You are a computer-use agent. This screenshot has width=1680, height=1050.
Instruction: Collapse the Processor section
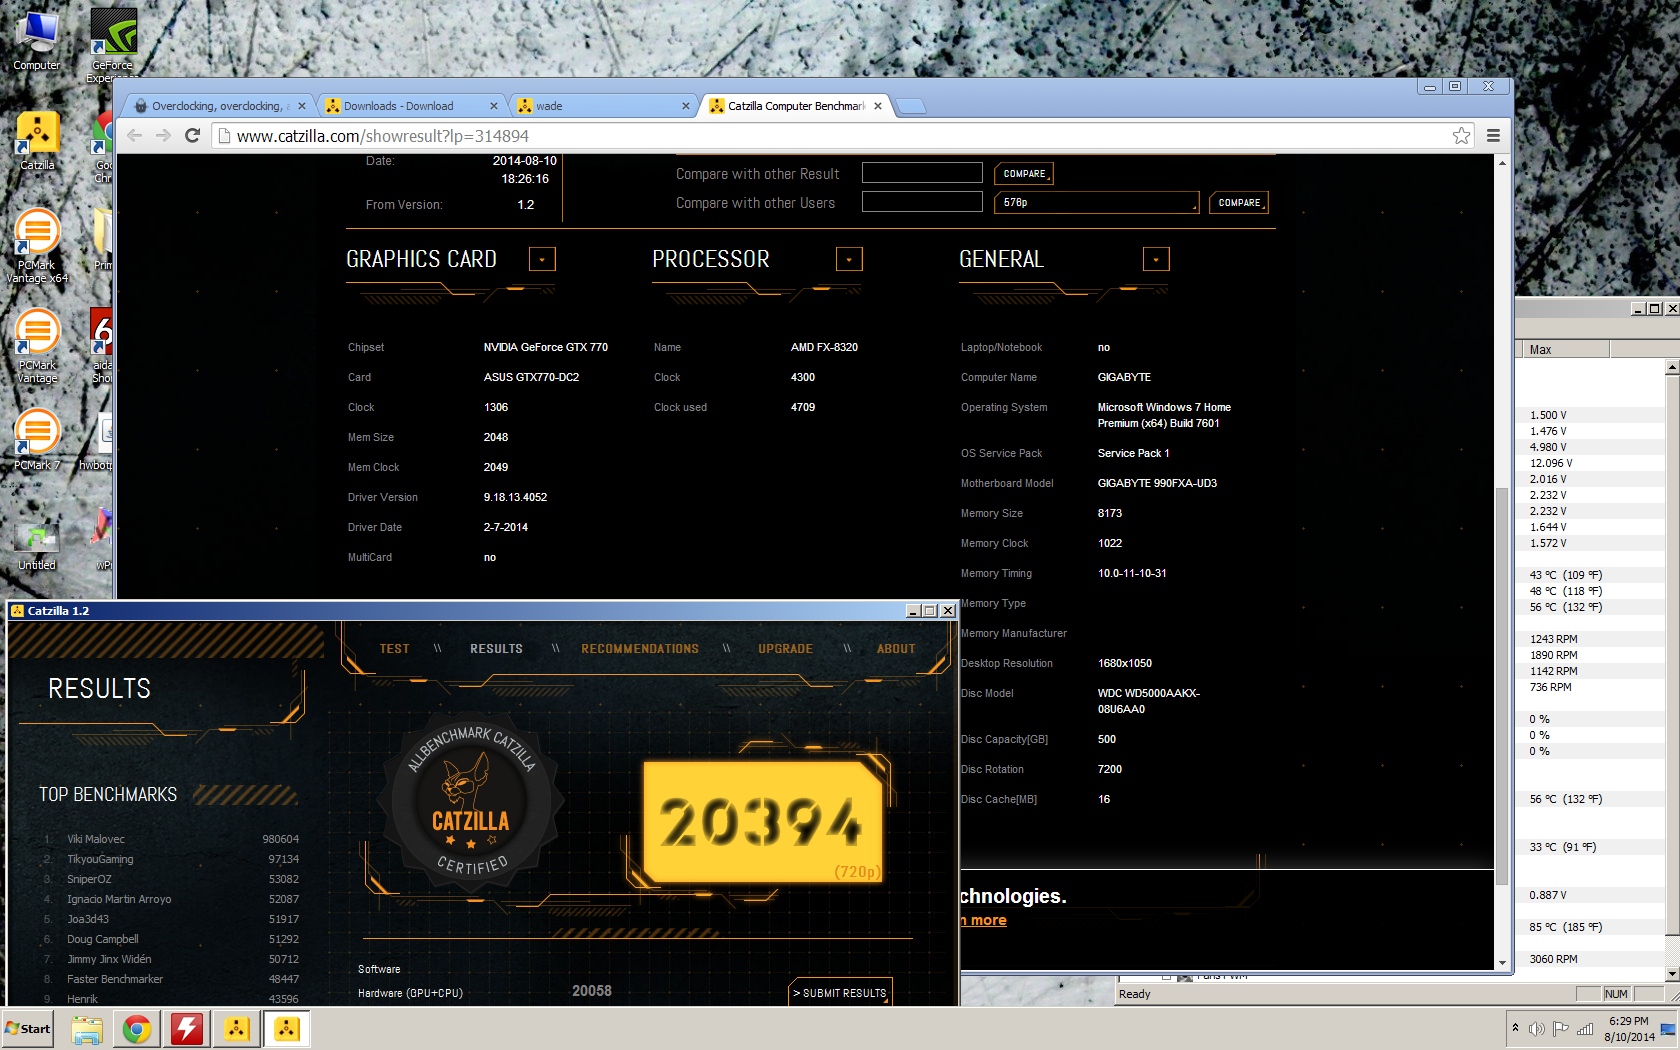(x=849, y=260)
